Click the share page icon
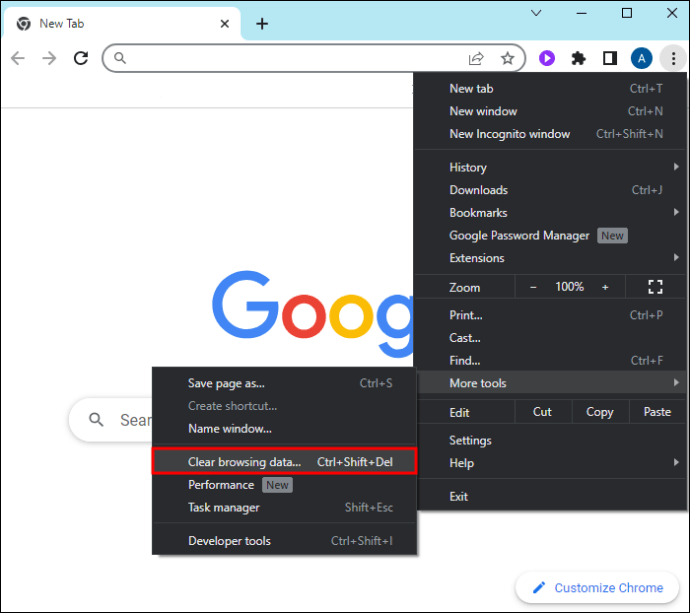The image size is (690, 613). (x=476, y=58)
